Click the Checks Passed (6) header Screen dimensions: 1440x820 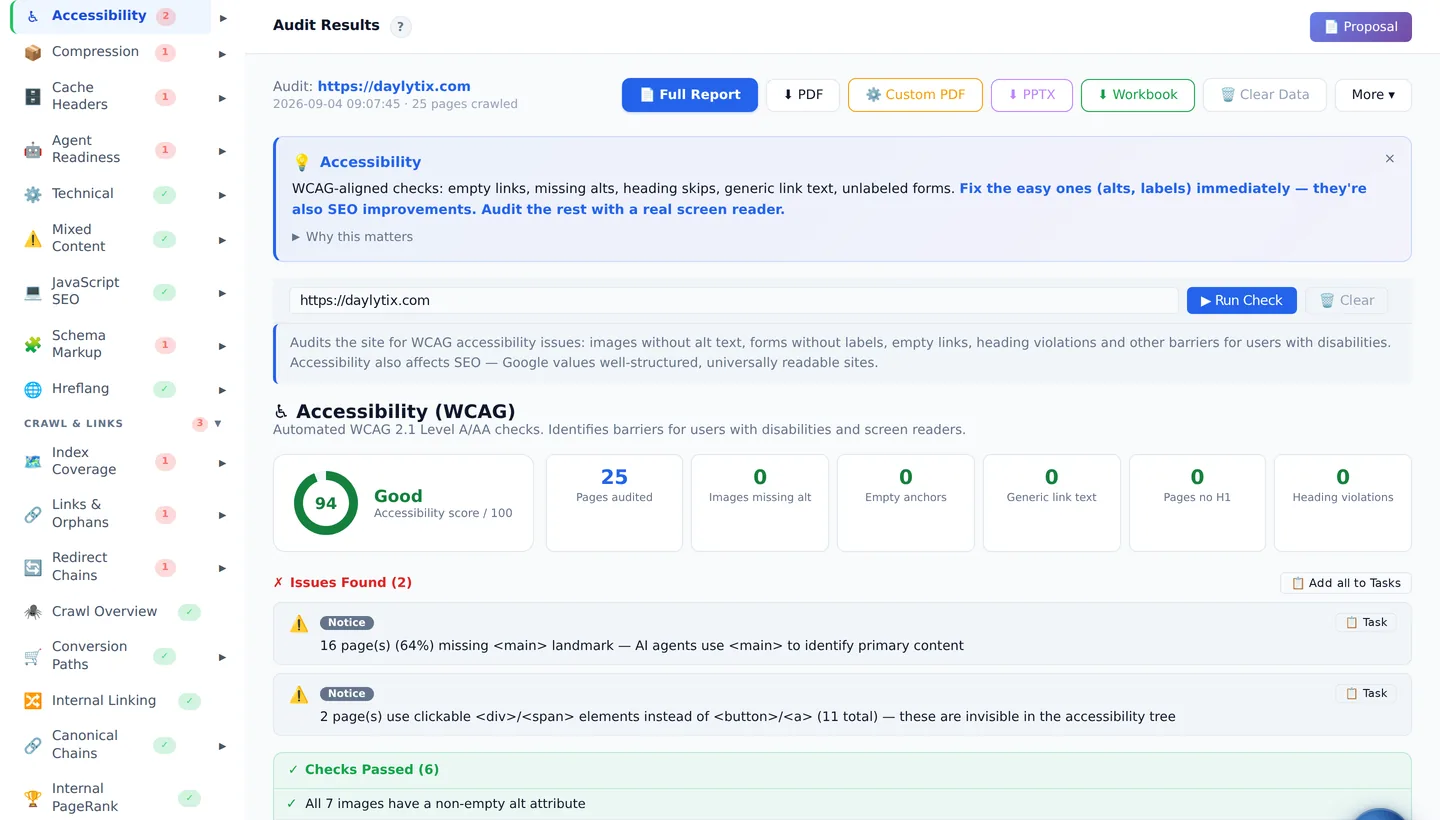pyautogui.click(x=842, y=770)
